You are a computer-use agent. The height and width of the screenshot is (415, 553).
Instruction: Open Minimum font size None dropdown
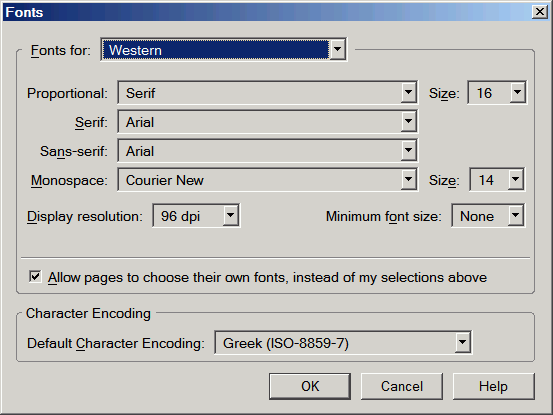pos(488,215)
